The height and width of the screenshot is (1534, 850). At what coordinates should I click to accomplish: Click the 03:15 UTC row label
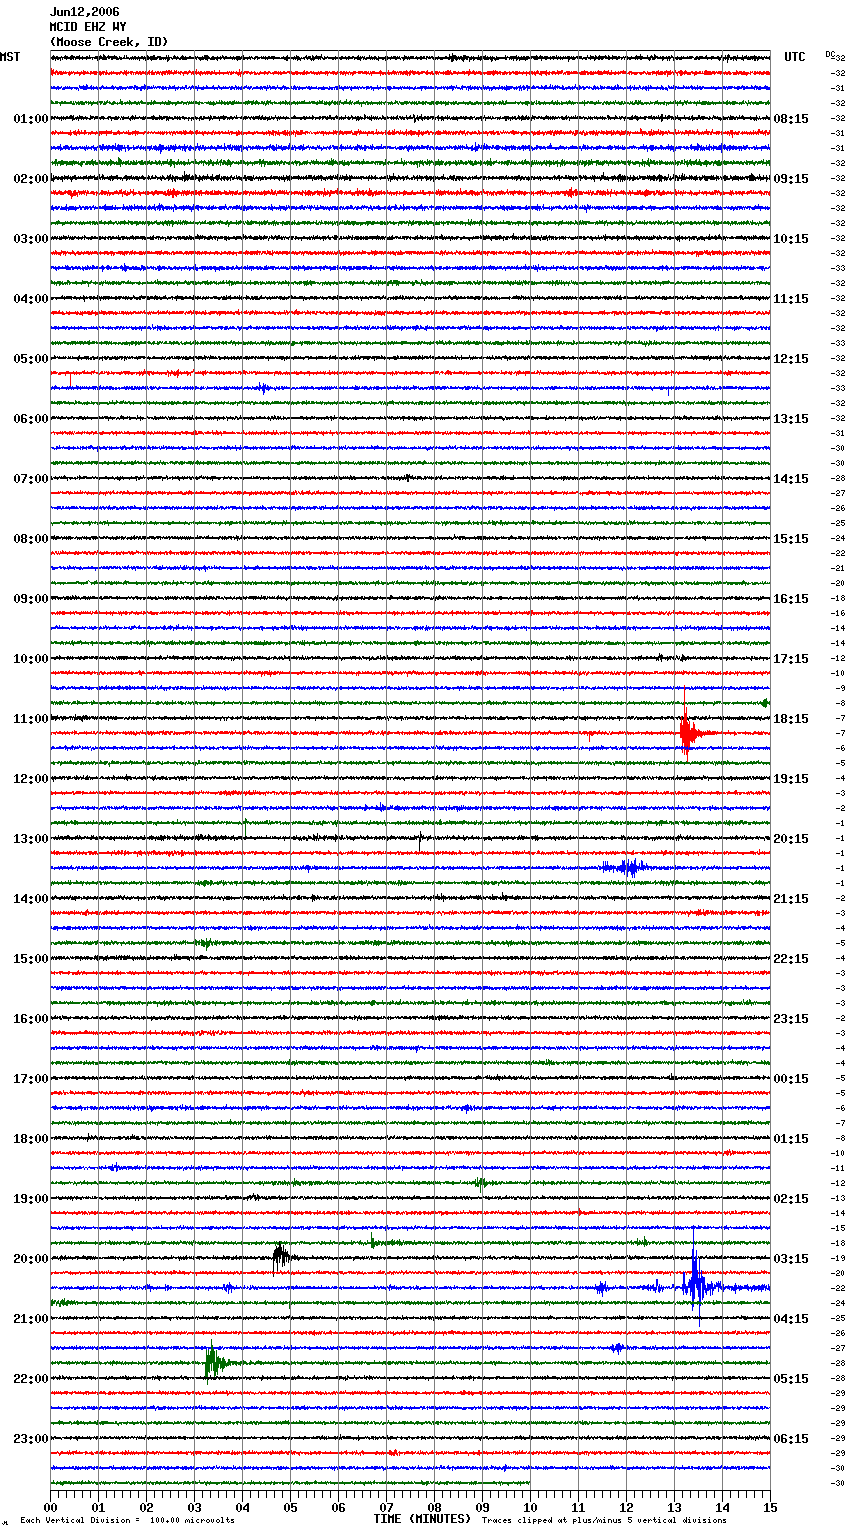[x=791, y=1259]
